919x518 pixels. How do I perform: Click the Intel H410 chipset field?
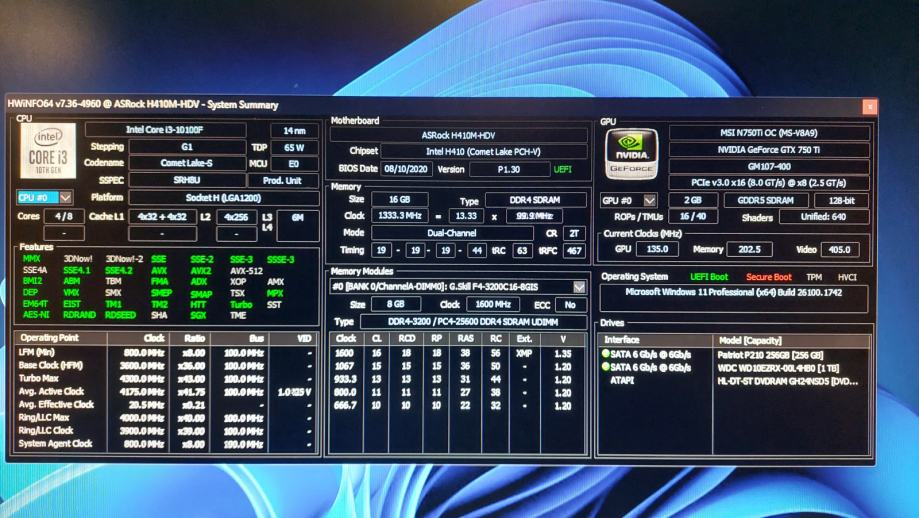coord(483,152)
